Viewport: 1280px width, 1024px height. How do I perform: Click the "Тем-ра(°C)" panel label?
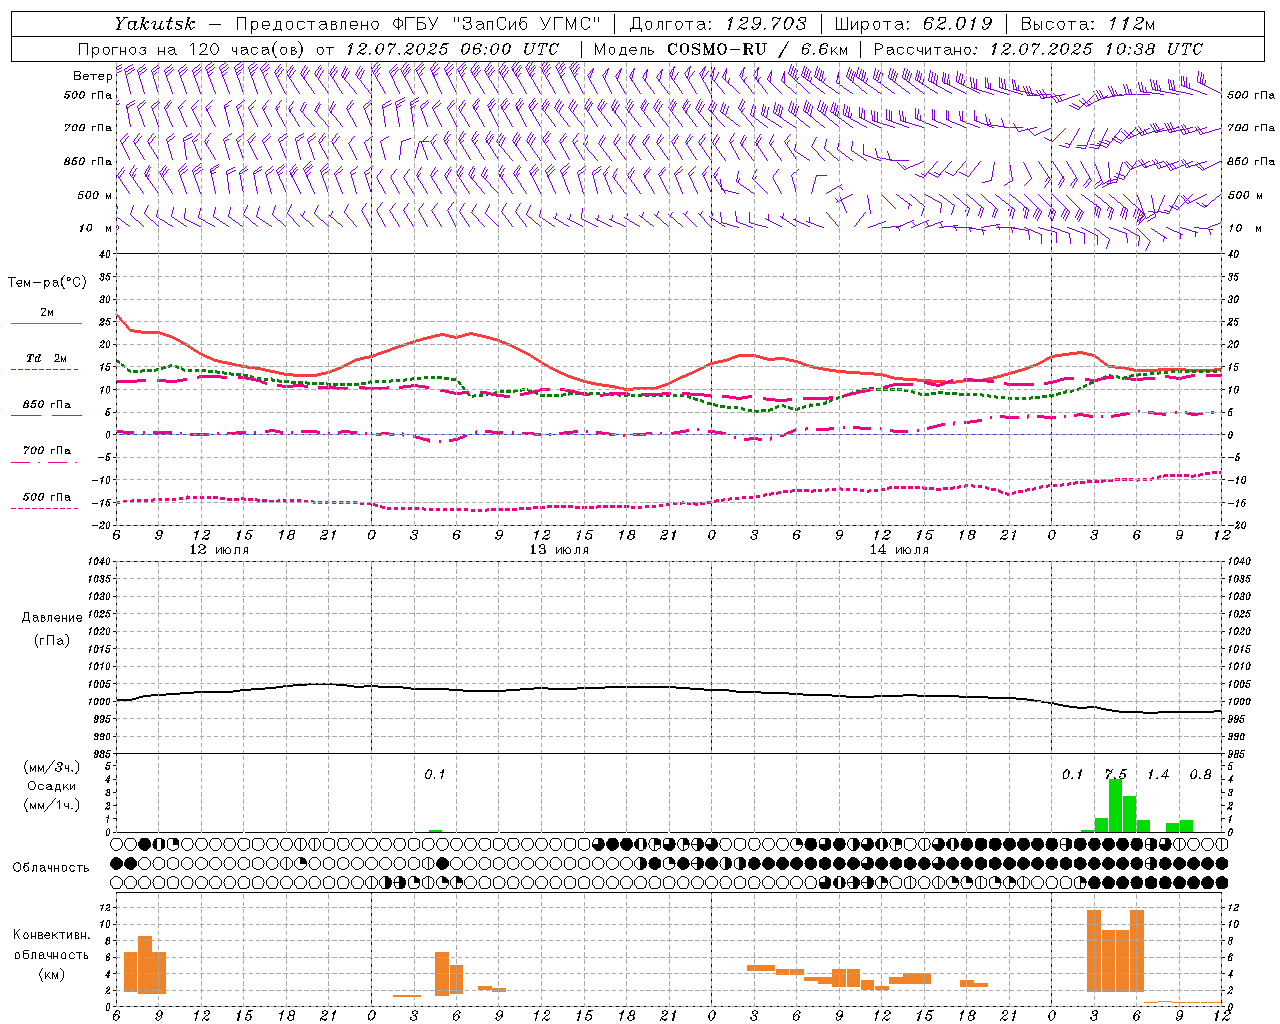(x=47, y=283)
